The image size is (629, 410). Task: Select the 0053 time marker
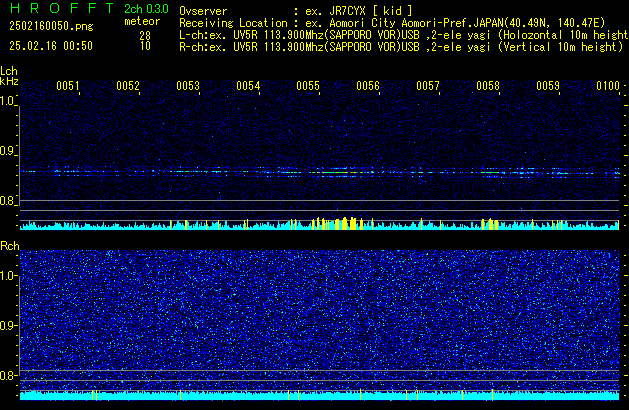click(x=188, y=86)
